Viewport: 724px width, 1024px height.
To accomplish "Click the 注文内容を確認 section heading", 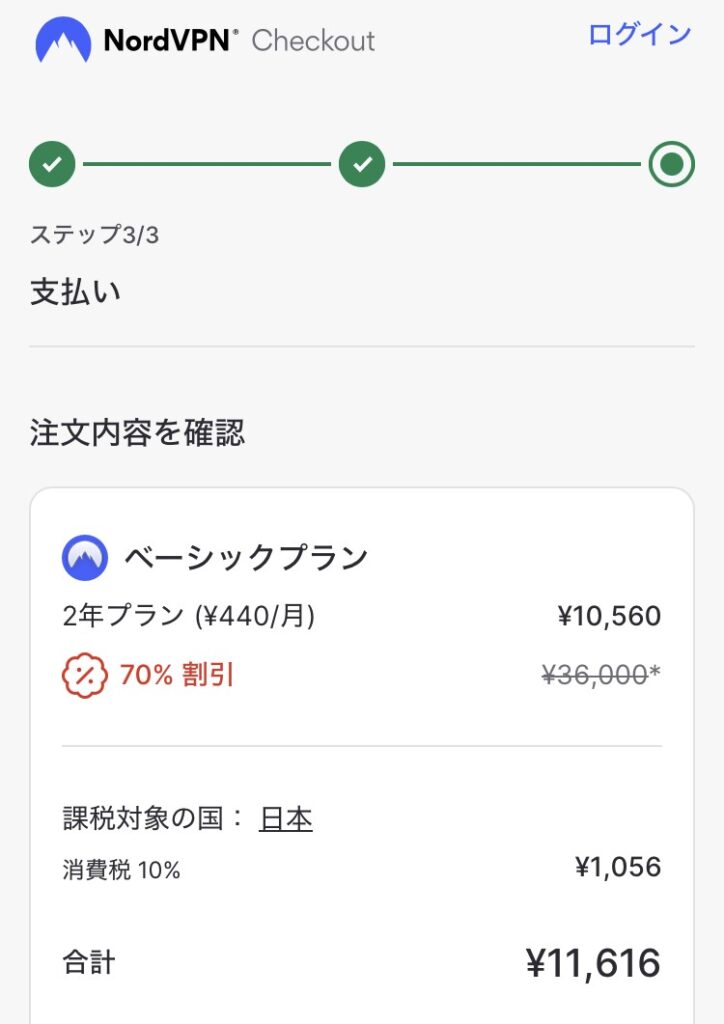I will click(x=138, y=433).
